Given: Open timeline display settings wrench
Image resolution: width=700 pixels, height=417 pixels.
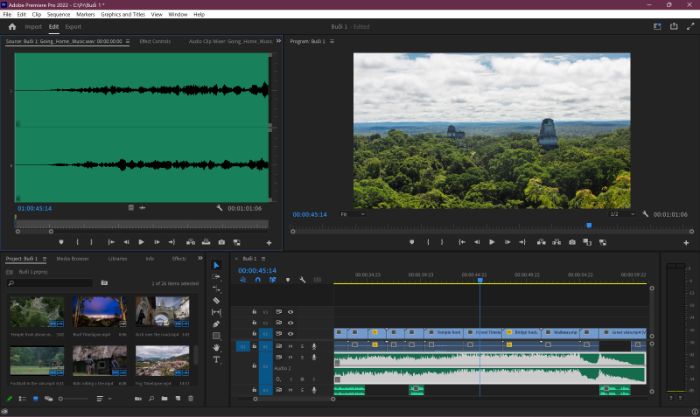Looking at the screenshot, I should click(x=302, y=280).
